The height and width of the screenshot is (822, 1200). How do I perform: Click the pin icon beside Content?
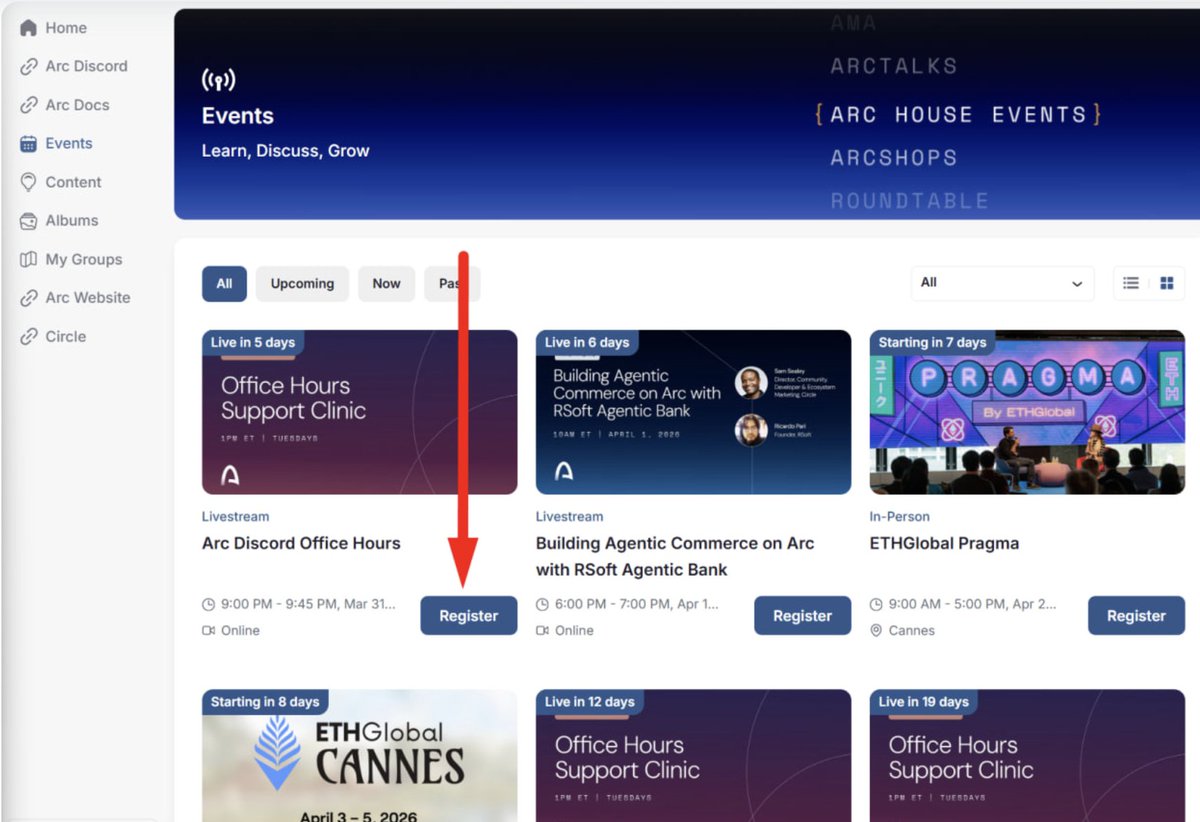pyautogui.click(x=28, y=182)
